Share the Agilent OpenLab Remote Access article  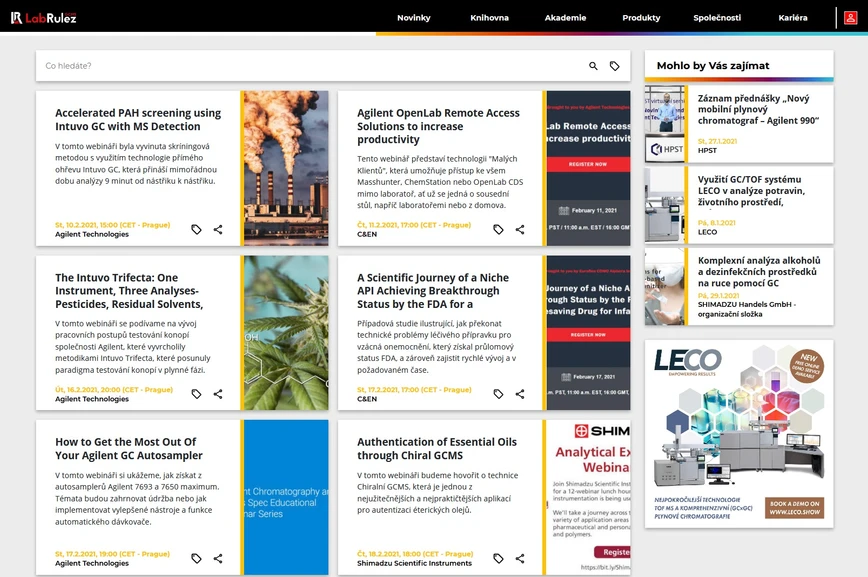519,228
